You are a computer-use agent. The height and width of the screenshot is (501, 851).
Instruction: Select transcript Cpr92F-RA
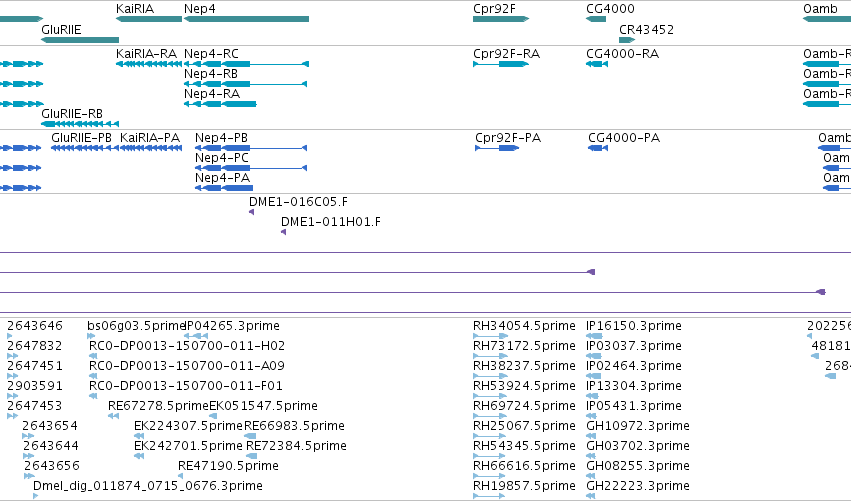point(501,64)
